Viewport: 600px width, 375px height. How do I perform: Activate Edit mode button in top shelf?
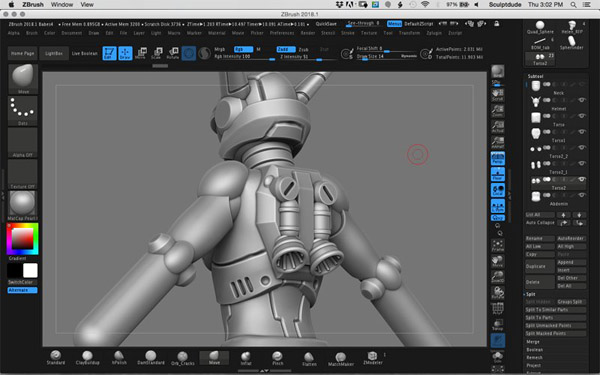tap(109, 53)
